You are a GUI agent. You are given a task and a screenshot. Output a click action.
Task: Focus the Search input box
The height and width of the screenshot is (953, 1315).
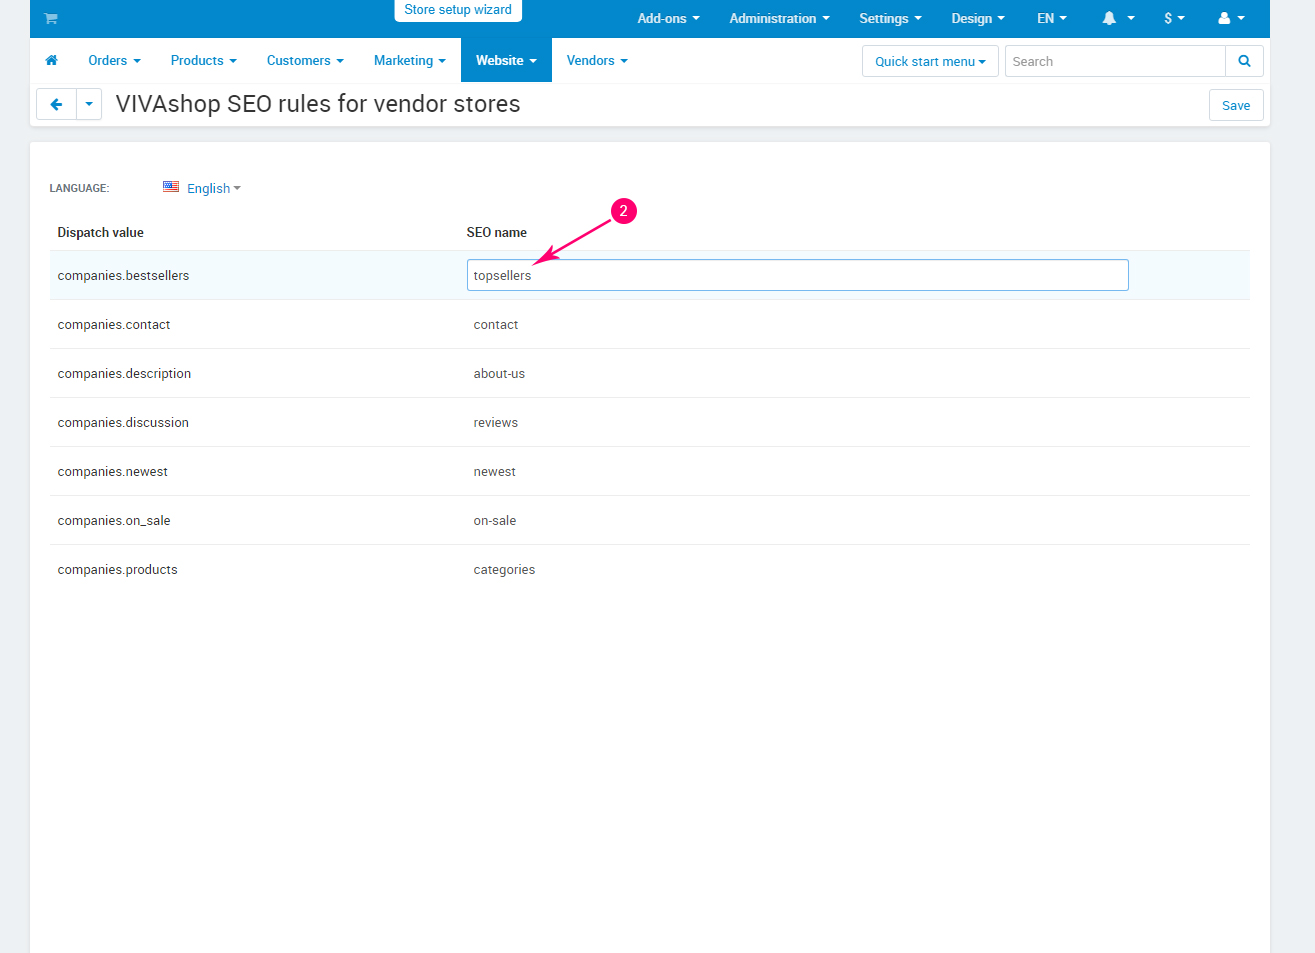click(x=1114, y=62)
